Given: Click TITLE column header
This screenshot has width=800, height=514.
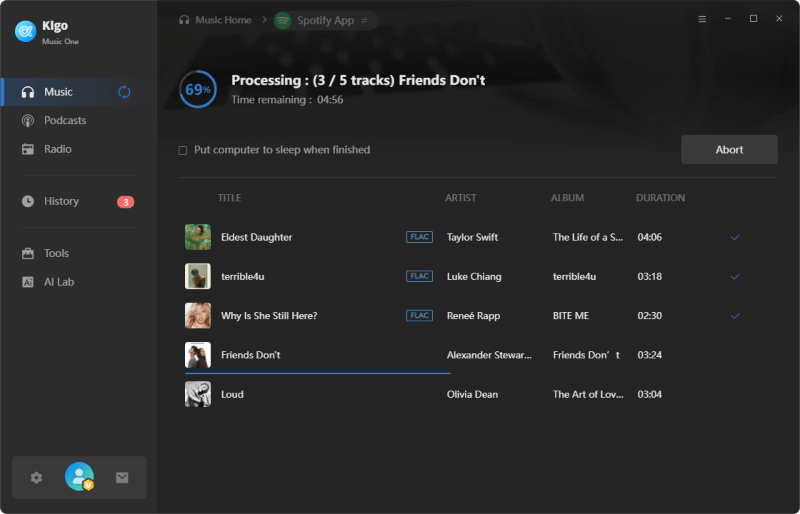Looking at the screenshot, I should pos(230,198).
